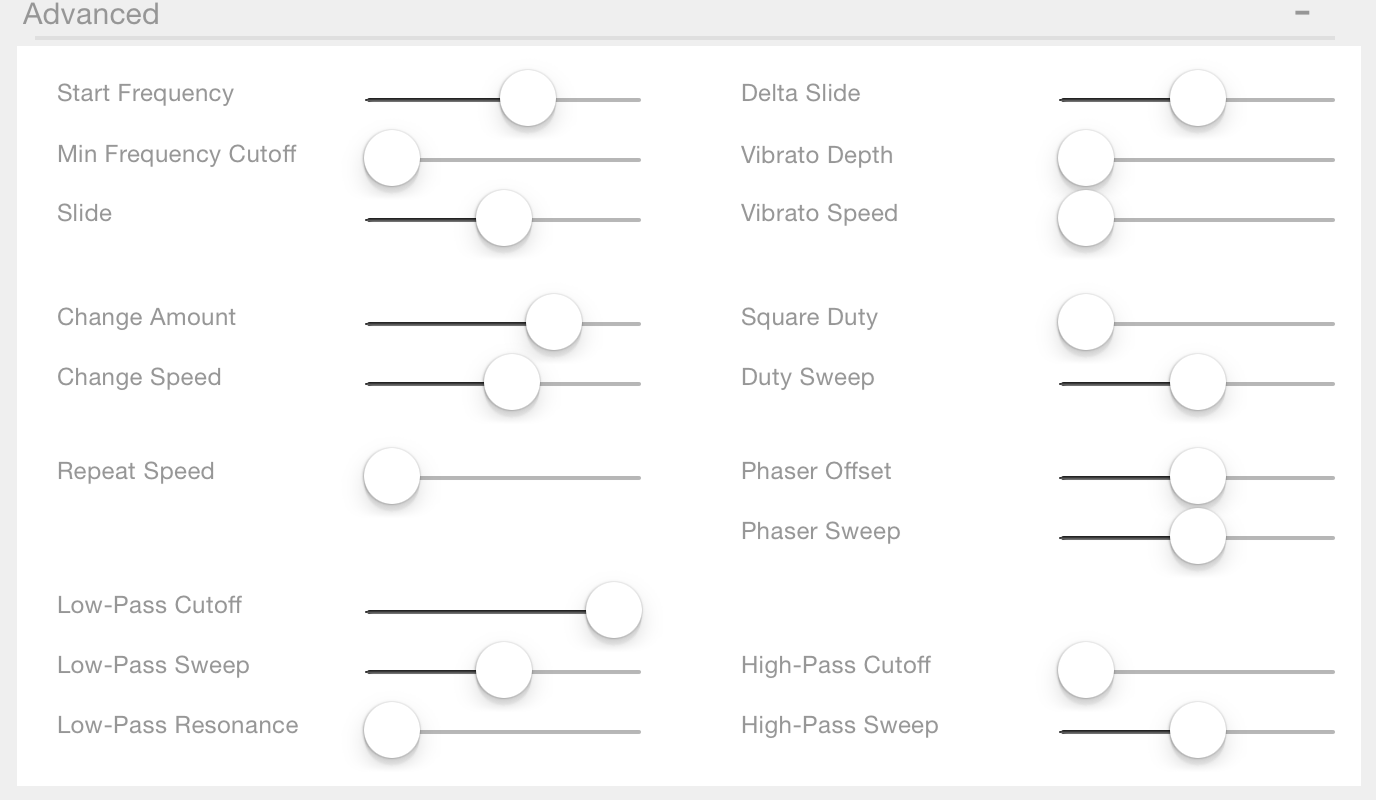Click the Repeat Speed slider knob
The width and height of the screenshot is (1376, 800).
point(392,476)
